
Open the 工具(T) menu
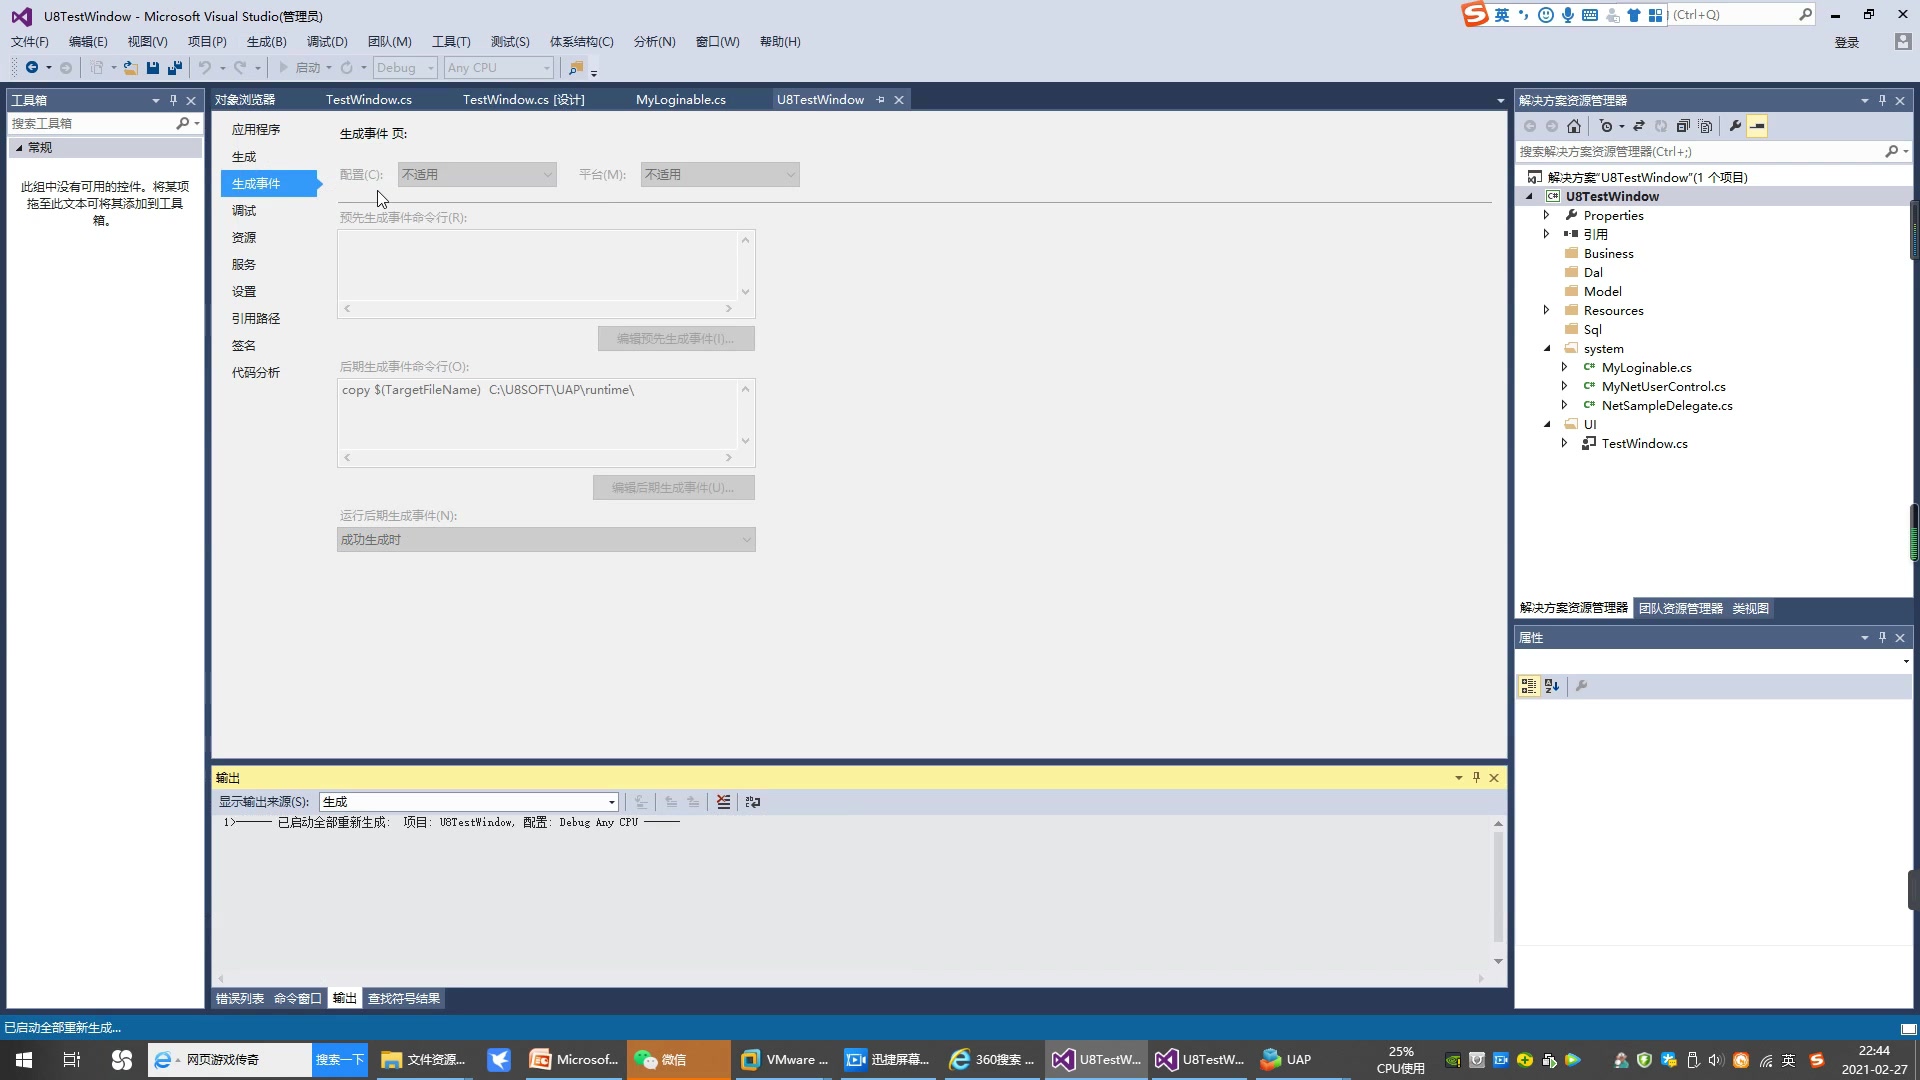[451, 41]
